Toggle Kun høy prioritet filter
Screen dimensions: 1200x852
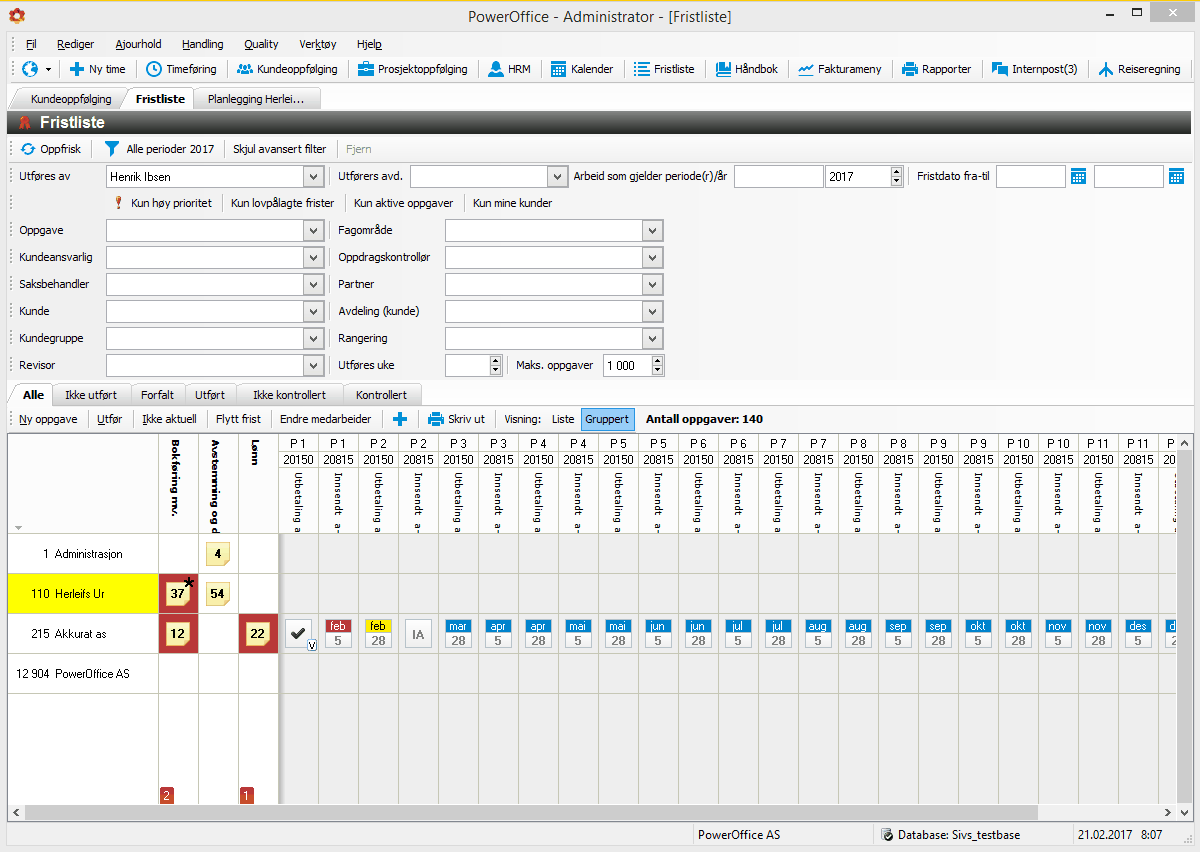tap(163, 203)
